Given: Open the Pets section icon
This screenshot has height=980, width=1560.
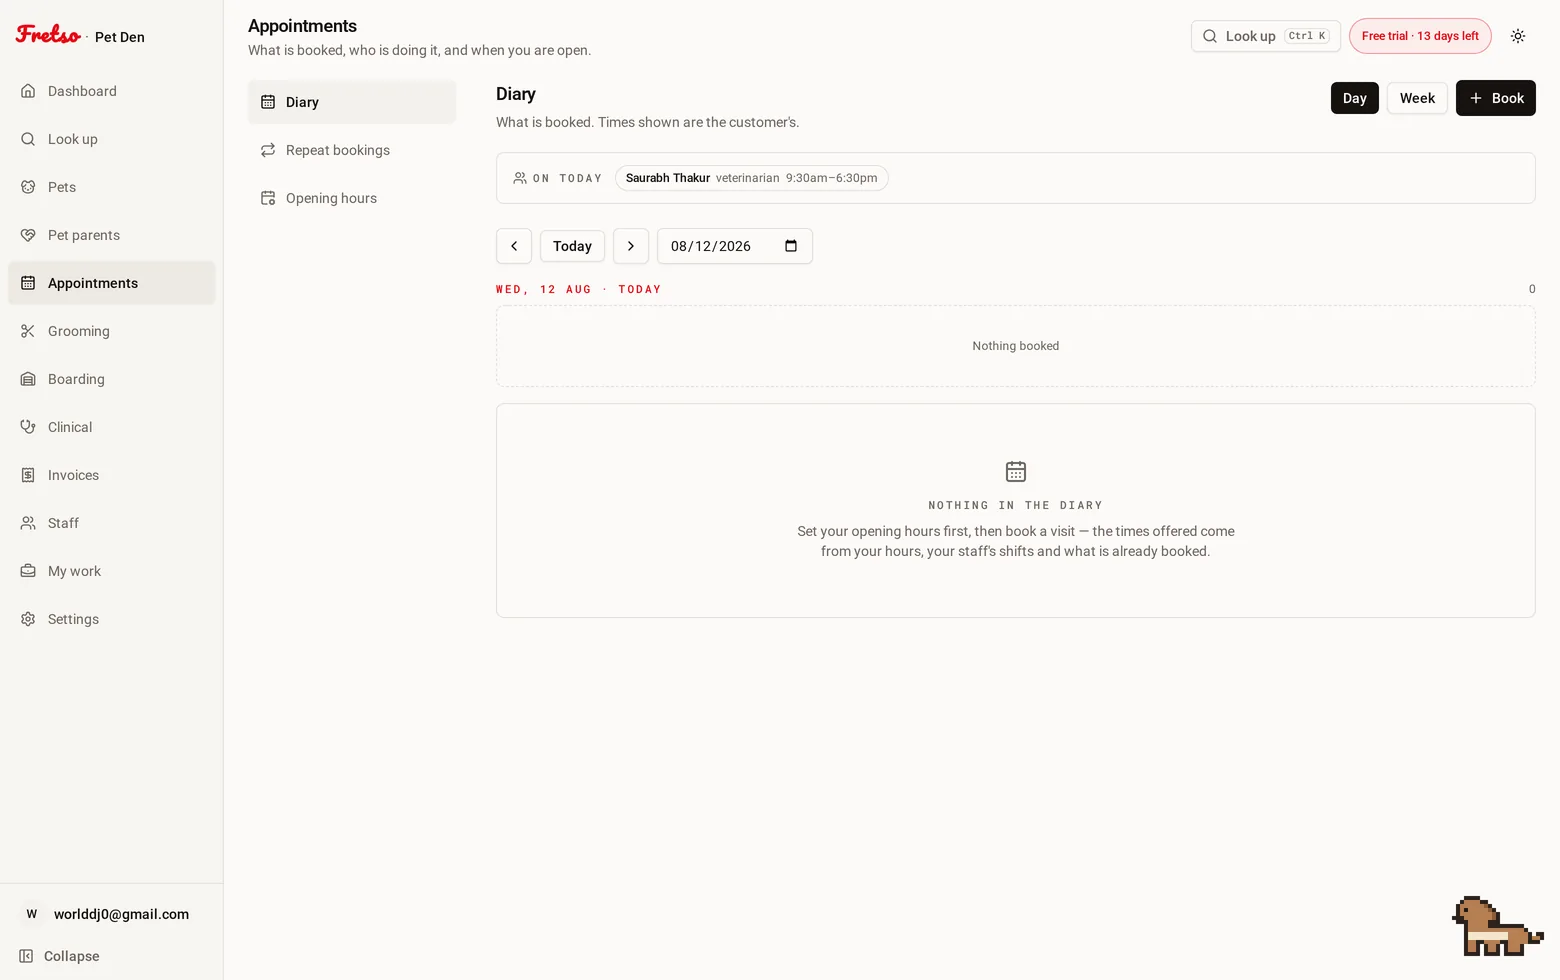Looking at the screenshot, I should [28, 187].
